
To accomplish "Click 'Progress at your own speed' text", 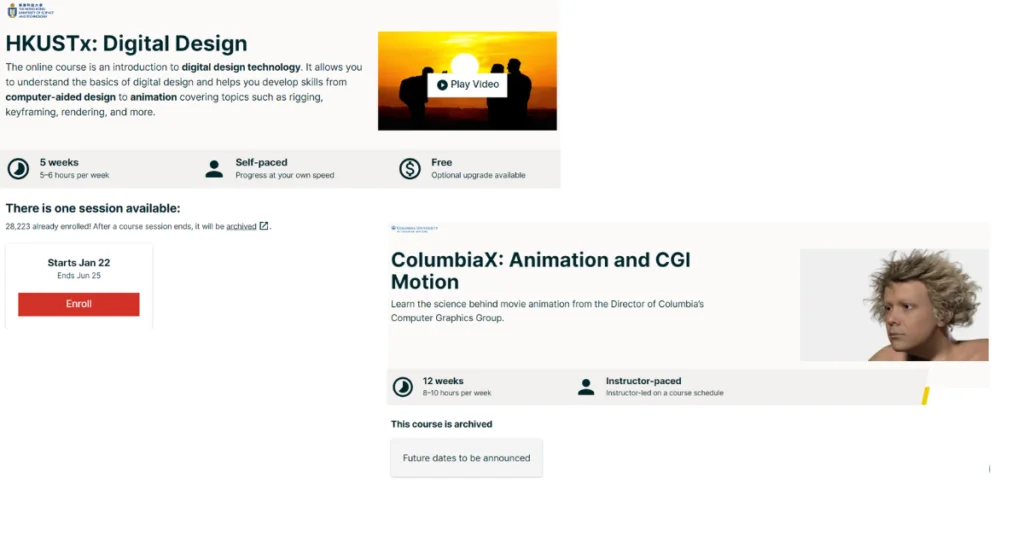I will tap(285, 176).
